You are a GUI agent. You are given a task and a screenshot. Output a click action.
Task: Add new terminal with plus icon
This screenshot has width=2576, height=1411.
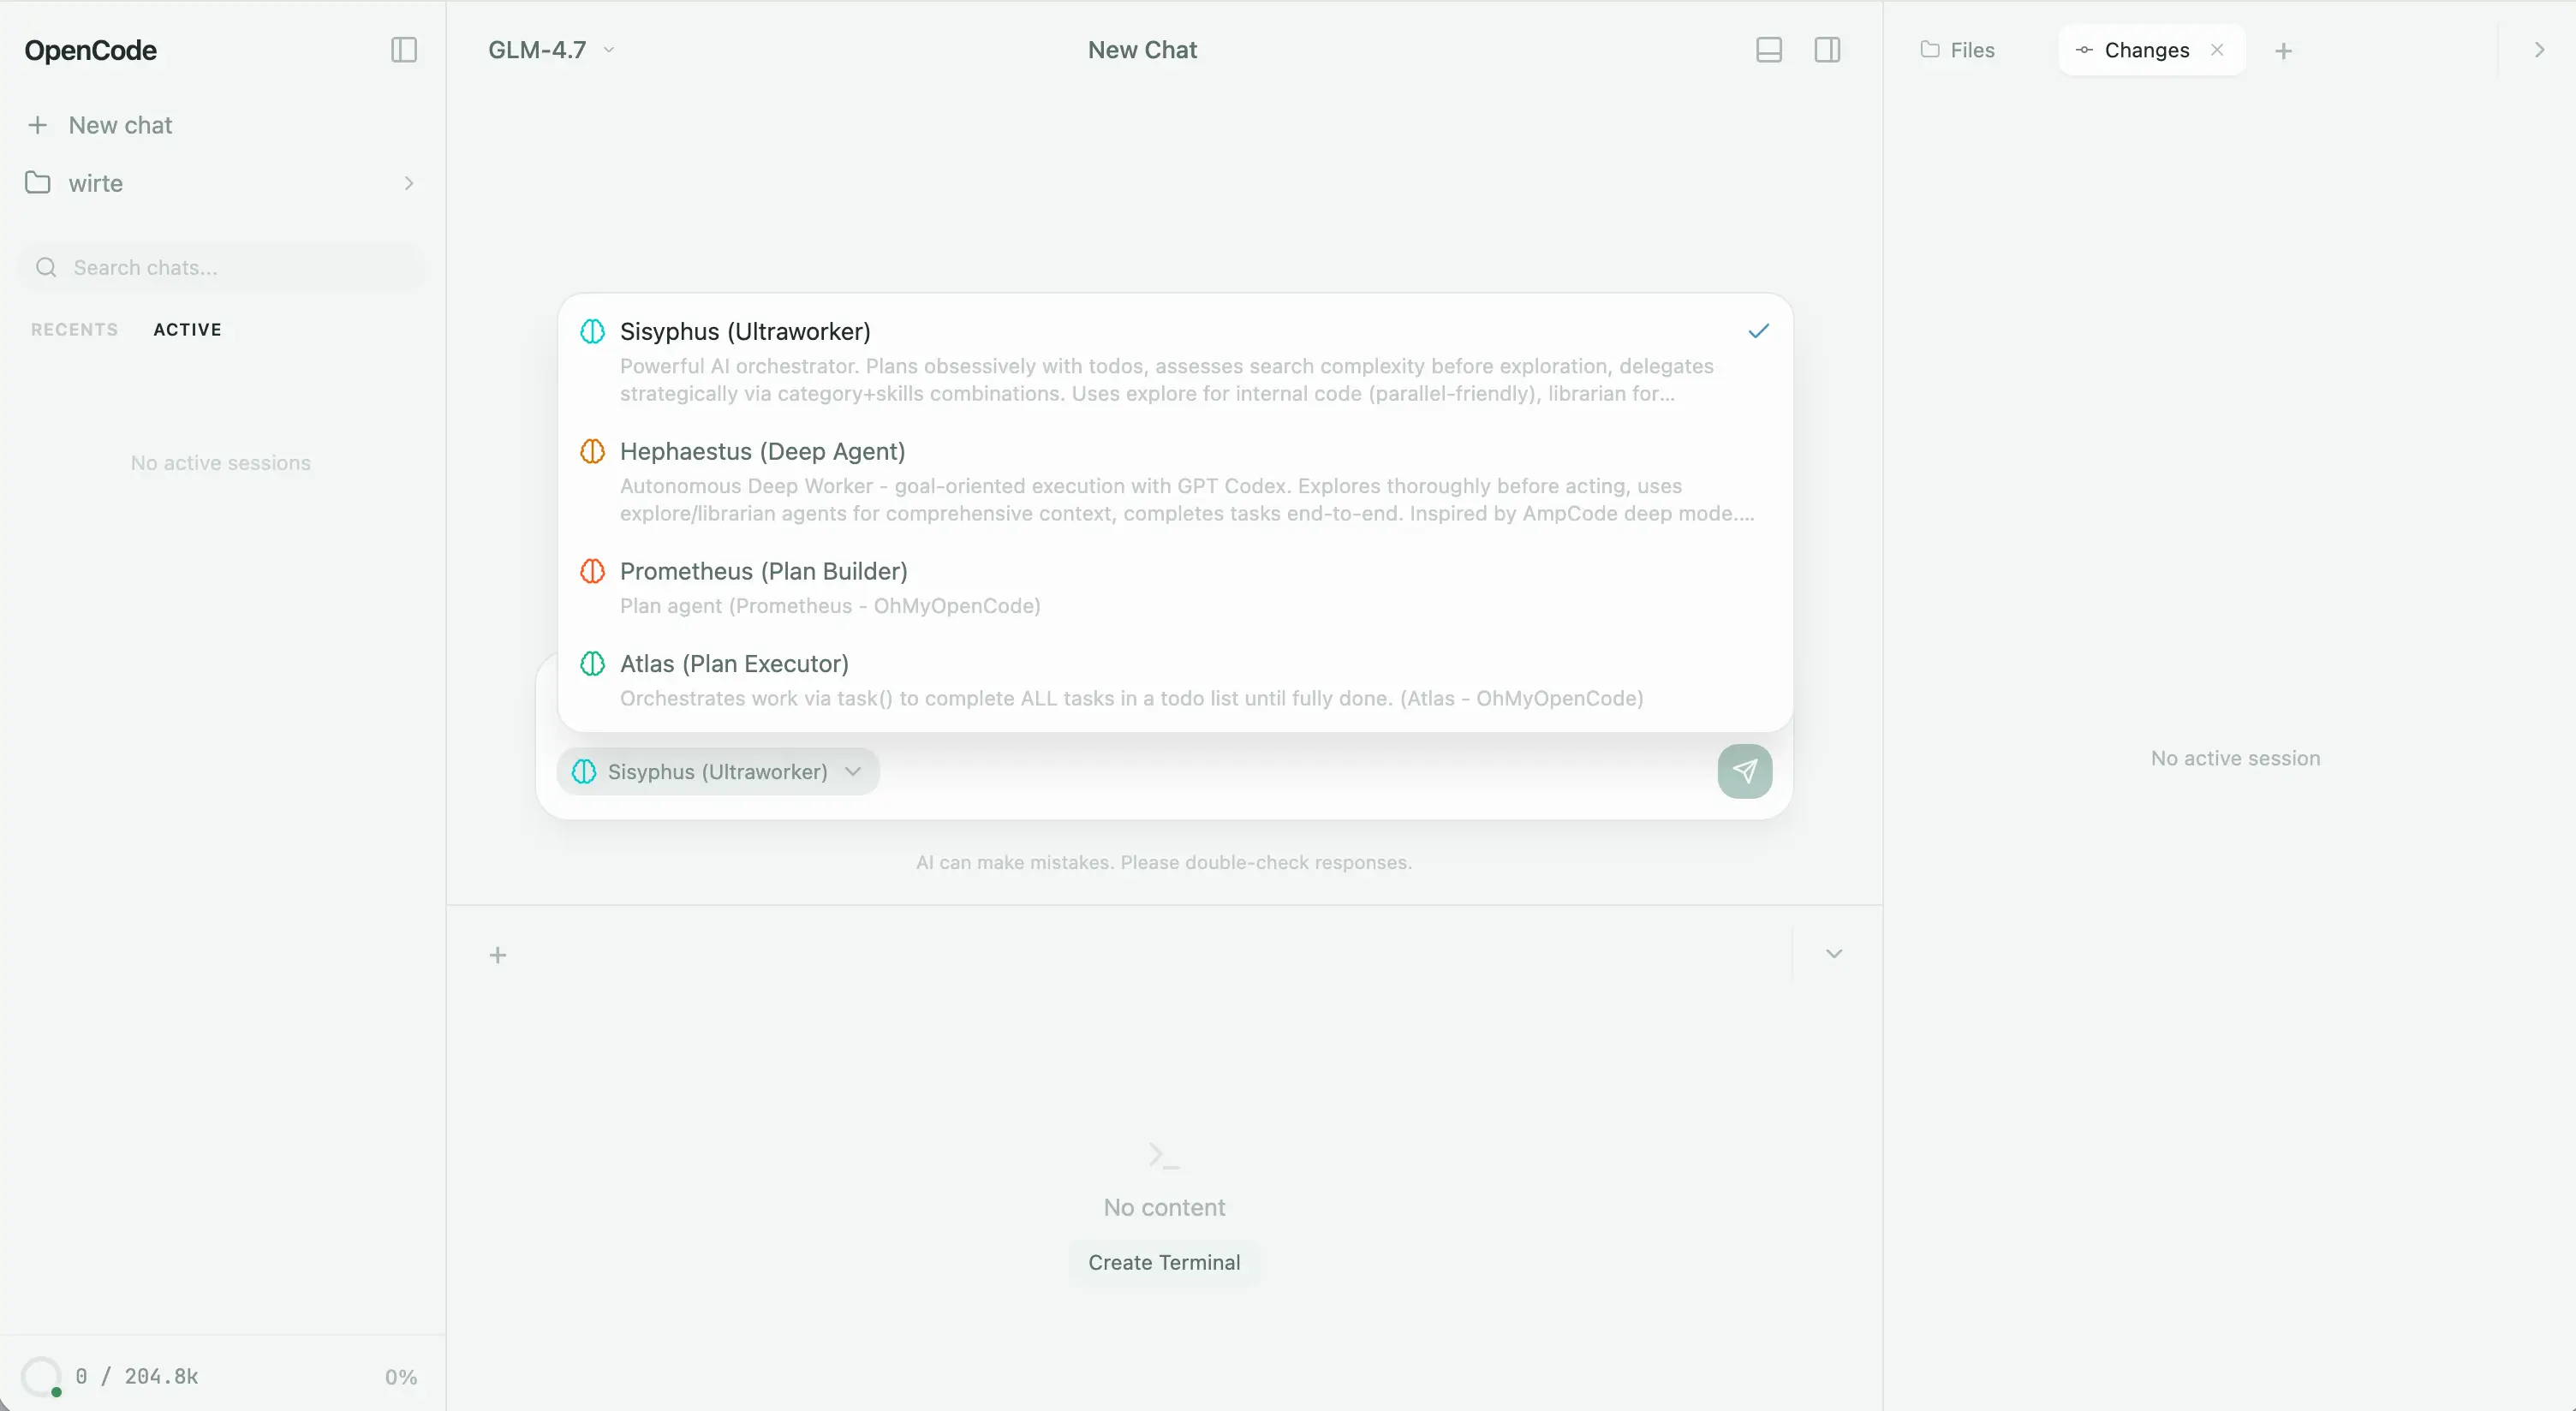pos(497,955)
